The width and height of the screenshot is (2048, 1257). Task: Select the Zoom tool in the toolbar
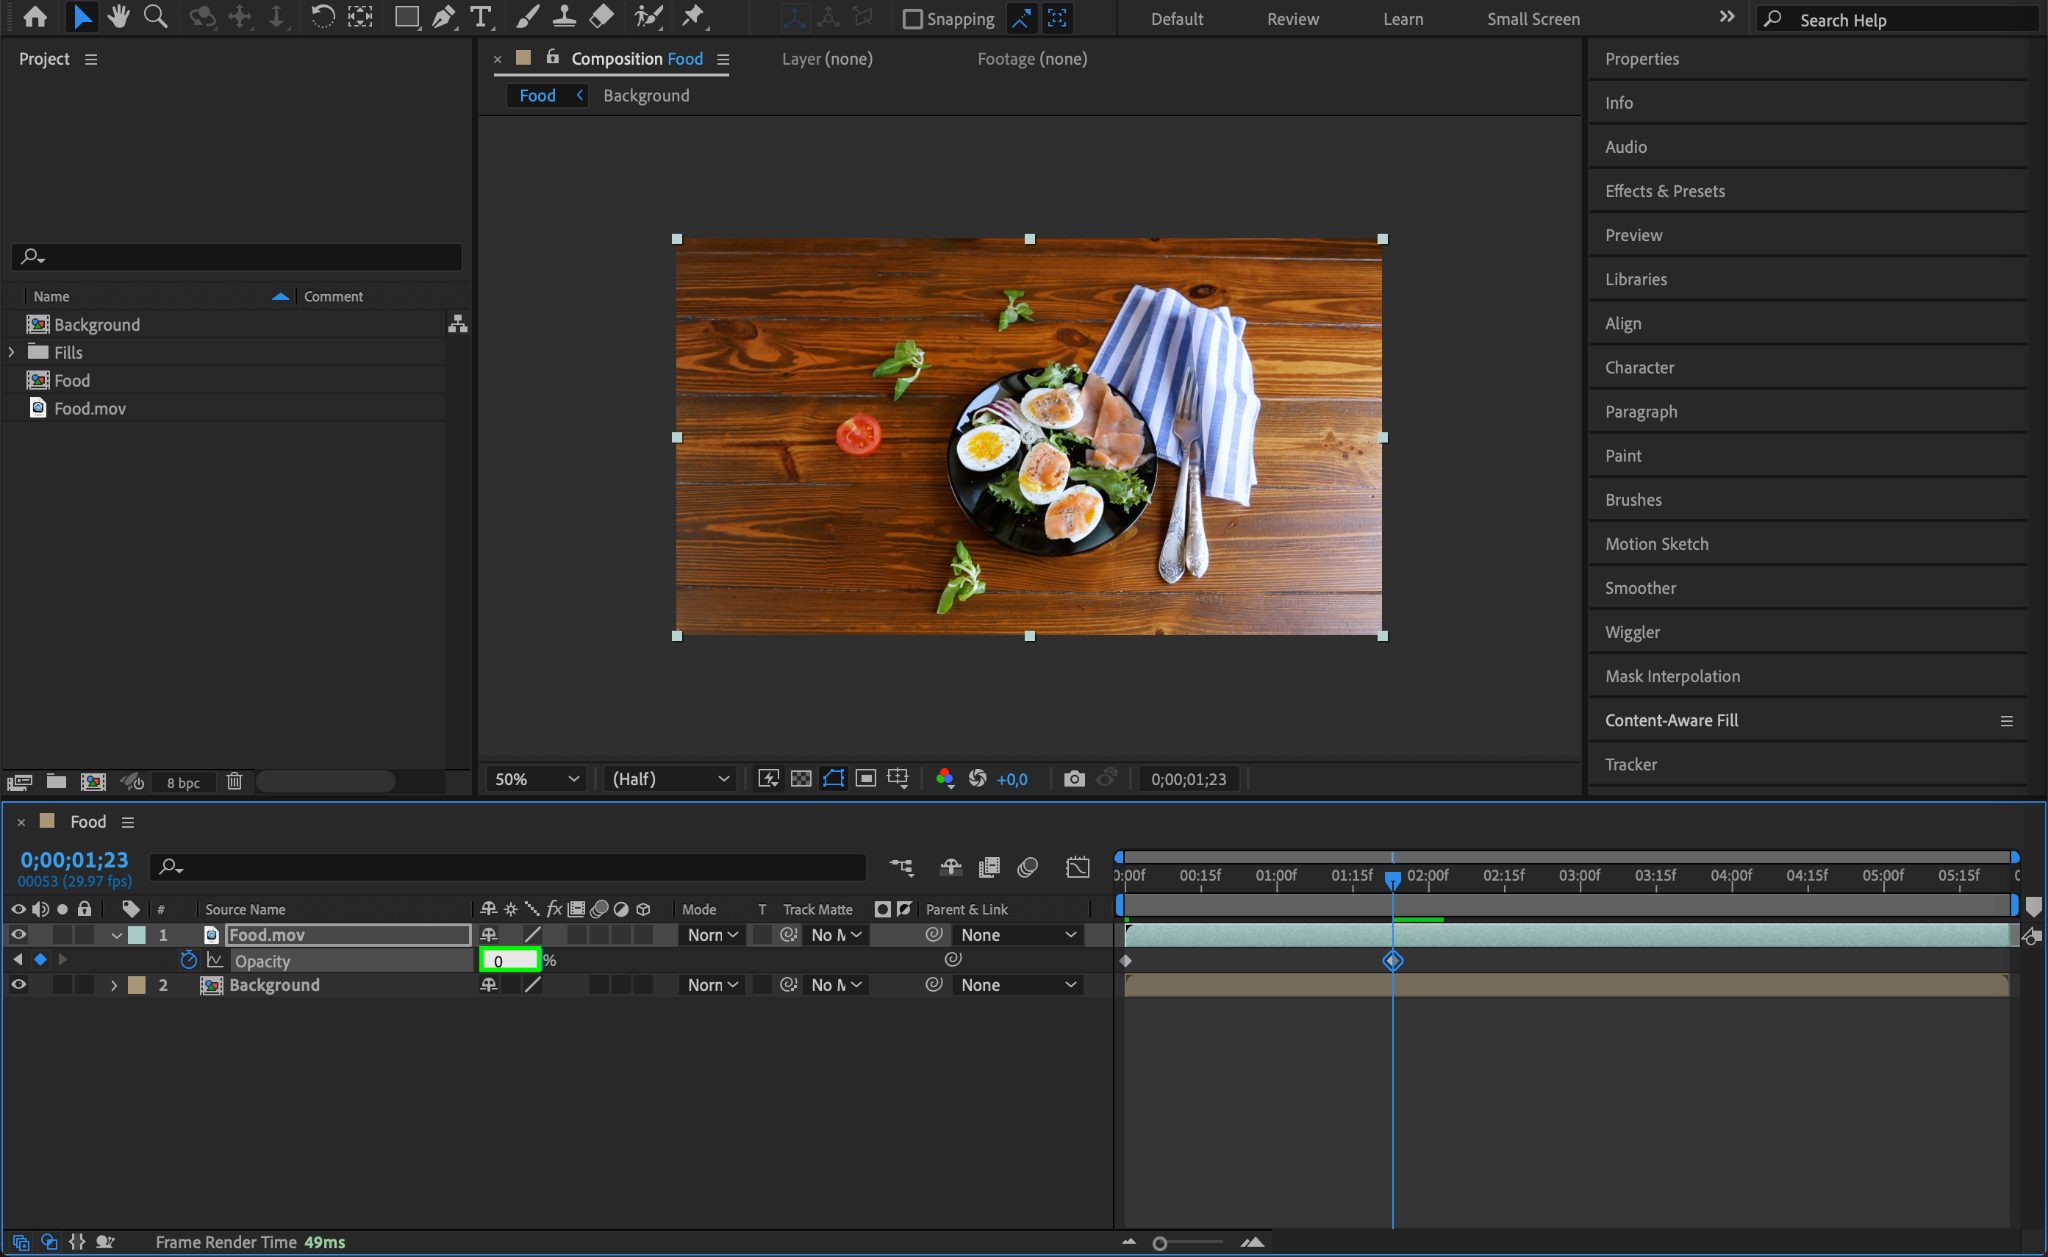[155, 17]
